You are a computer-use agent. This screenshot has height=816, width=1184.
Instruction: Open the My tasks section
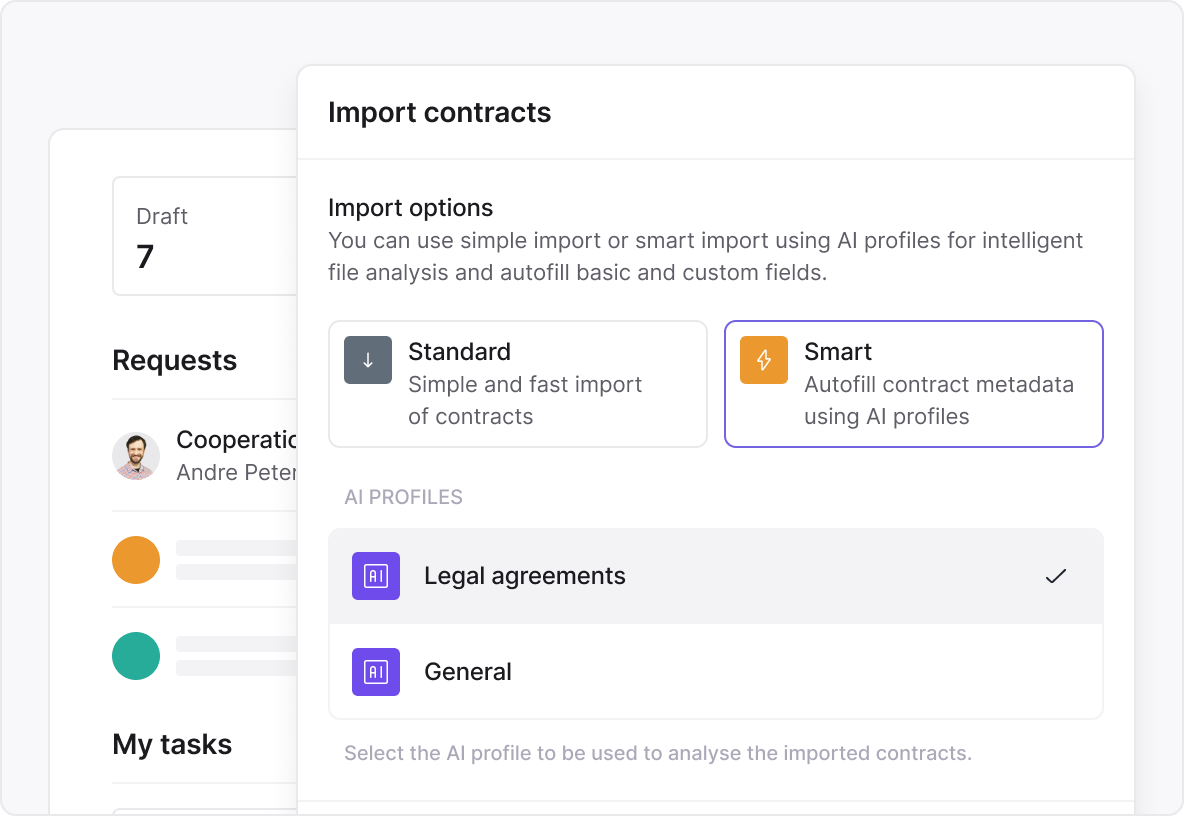coord(172,744)
